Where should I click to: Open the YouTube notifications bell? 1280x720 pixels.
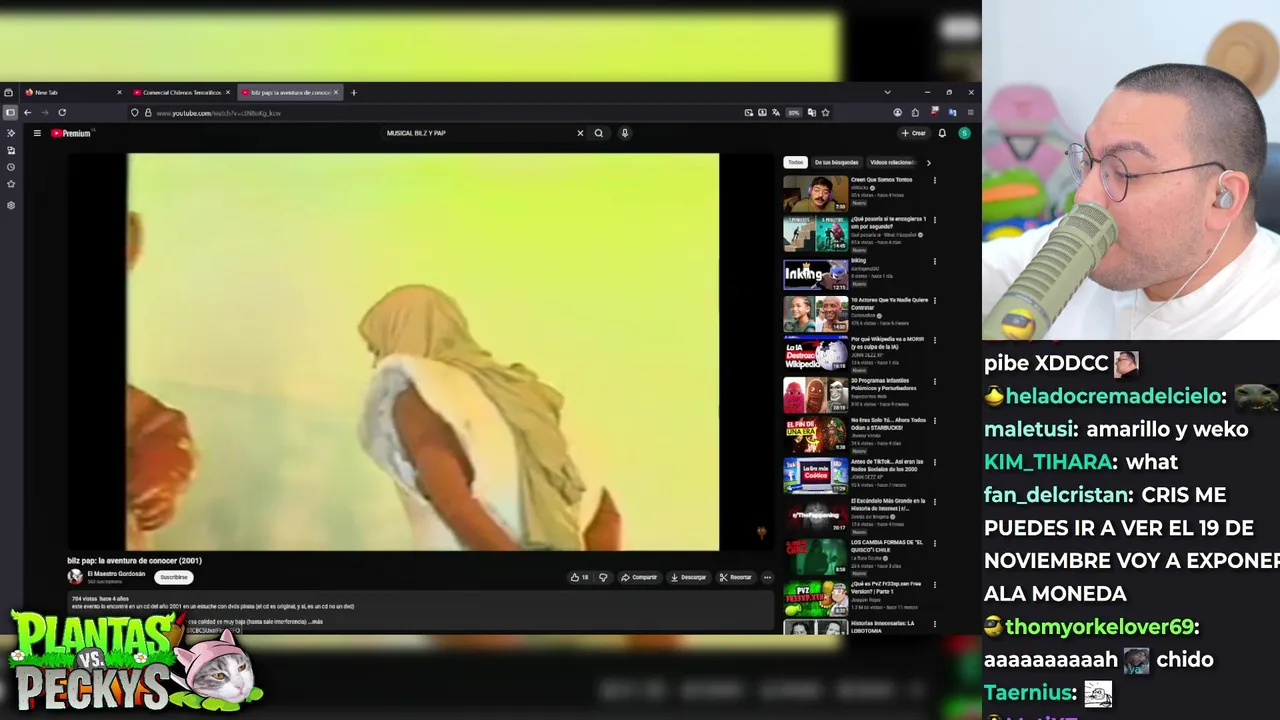pyautogui.click(x=942, y=133)
